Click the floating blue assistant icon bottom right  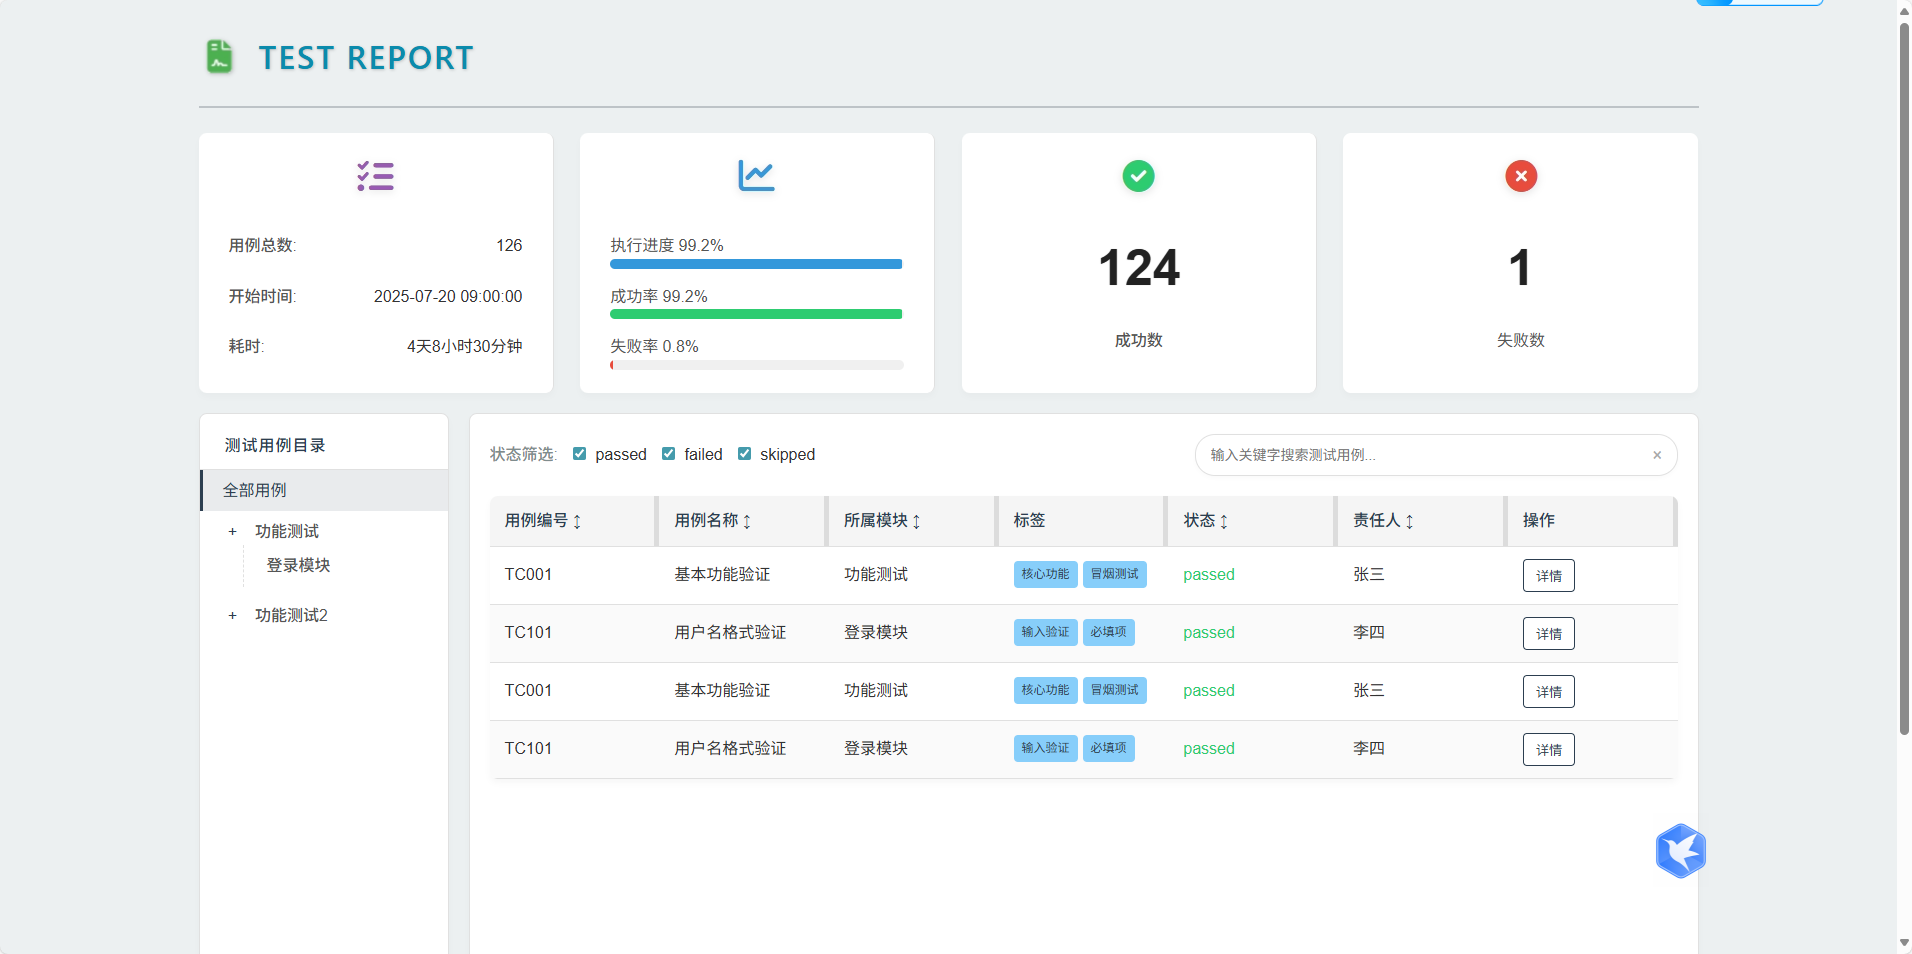(1680, 851)
